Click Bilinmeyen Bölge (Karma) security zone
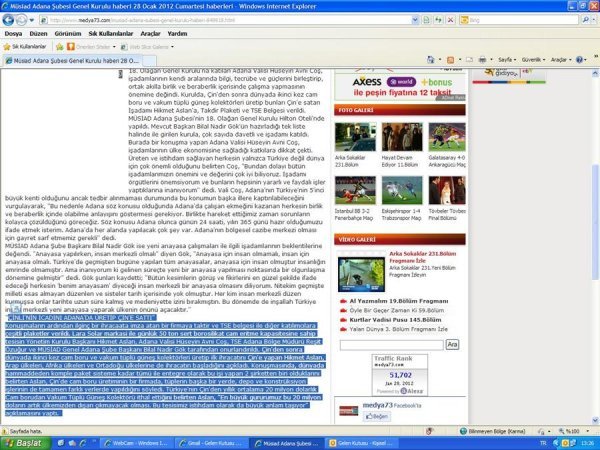Viewport: 600px width, 450px height. click(492, 431)
